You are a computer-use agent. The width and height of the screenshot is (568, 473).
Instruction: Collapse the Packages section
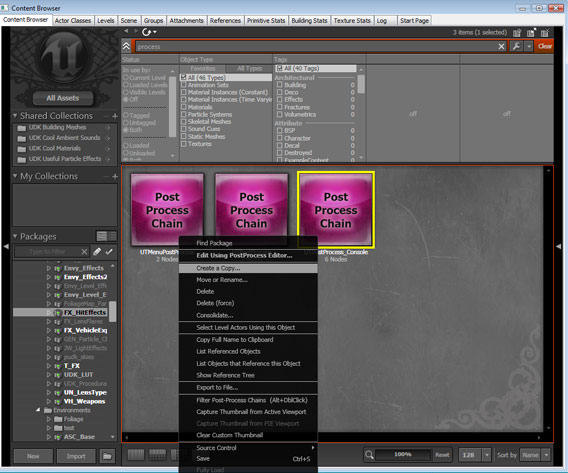[15, 236]
